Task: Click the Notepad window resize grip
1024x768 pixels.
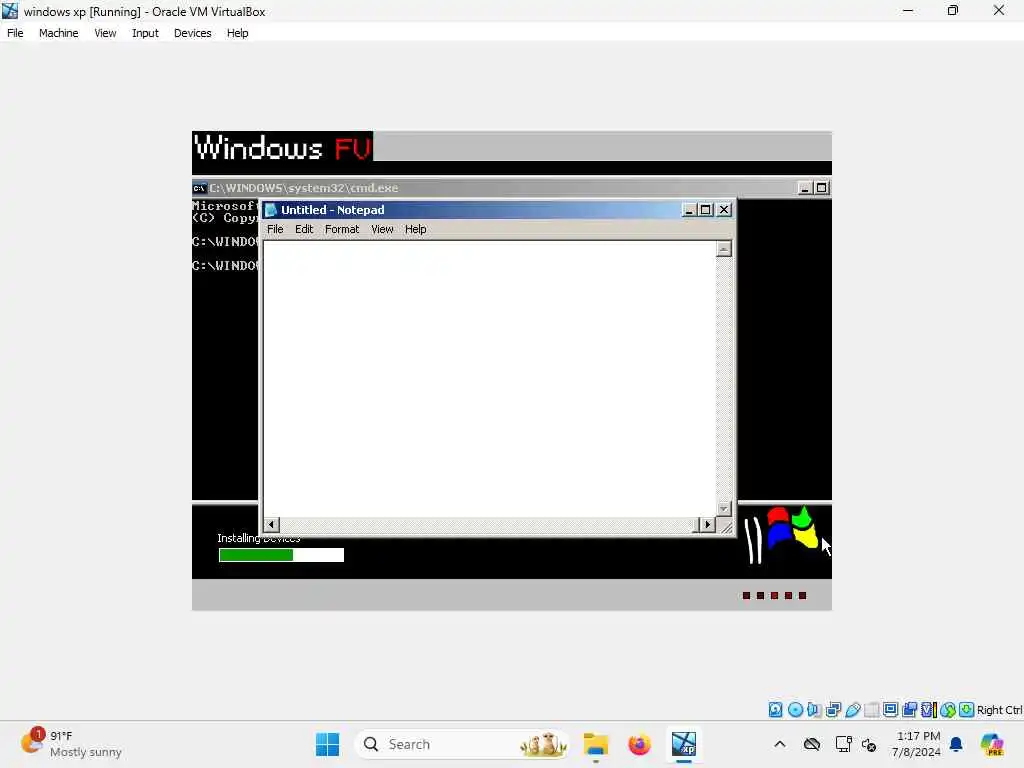Action: pyautogui.click(x=726, y=526)
